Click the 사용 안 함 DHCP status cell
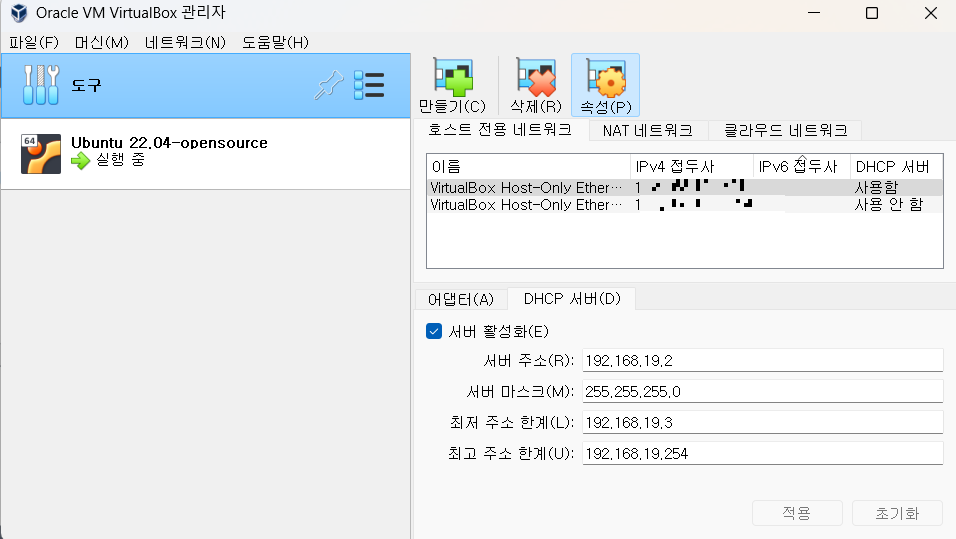 coord(888,204)
